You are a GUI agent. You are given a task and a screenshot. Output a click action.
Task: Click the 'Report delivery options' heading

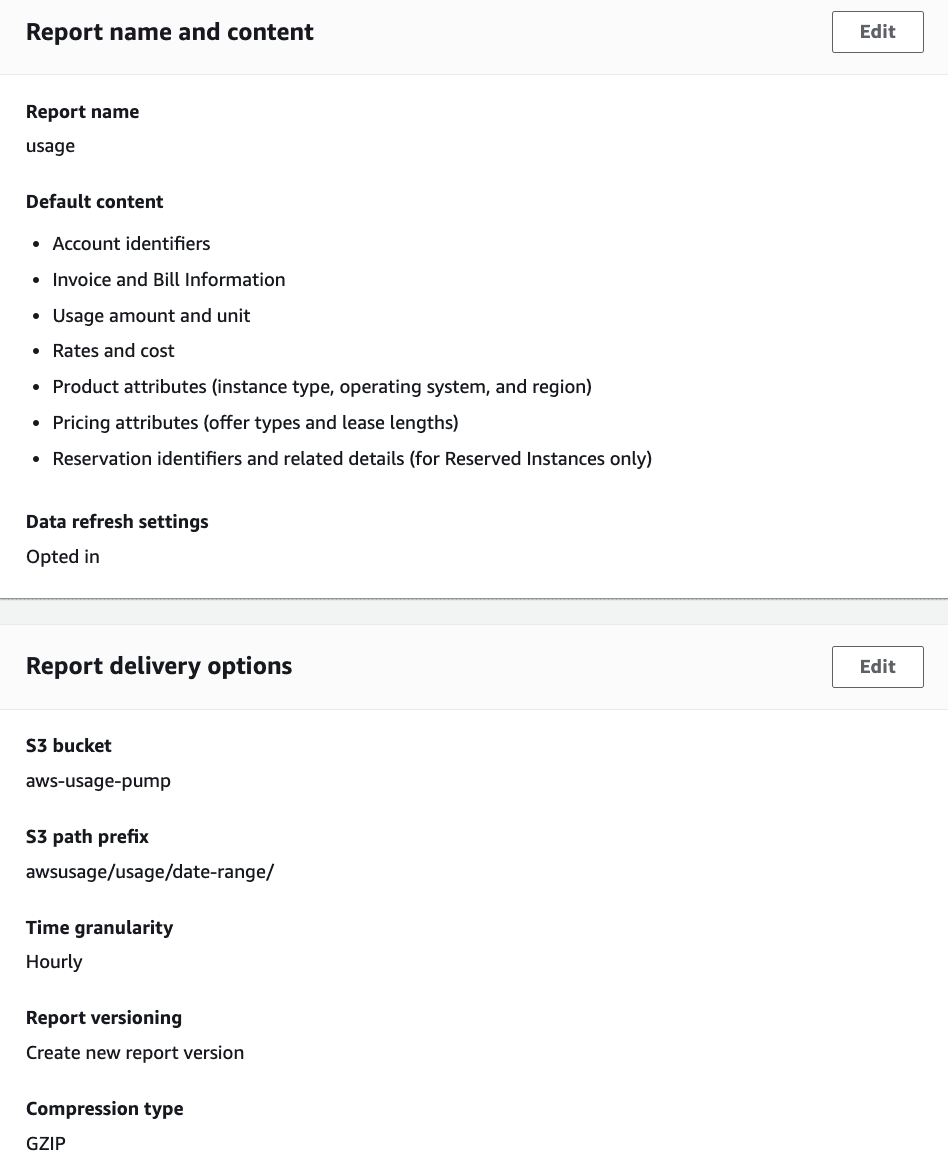[159, 666]
